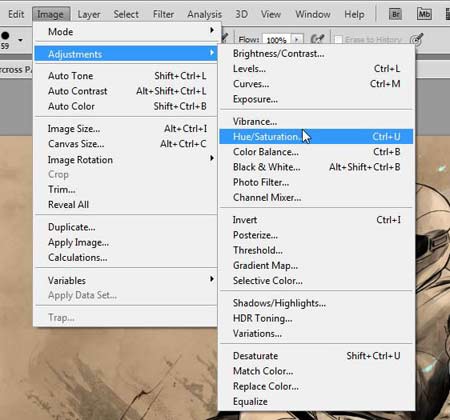
Task: Choose Invert adjustment
Action: click(x=316, y=220)
